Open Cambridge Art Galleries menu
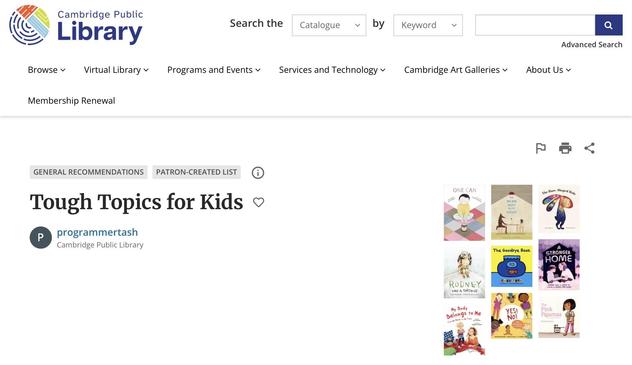Screen dimensions: 632x365 (455, 70)
